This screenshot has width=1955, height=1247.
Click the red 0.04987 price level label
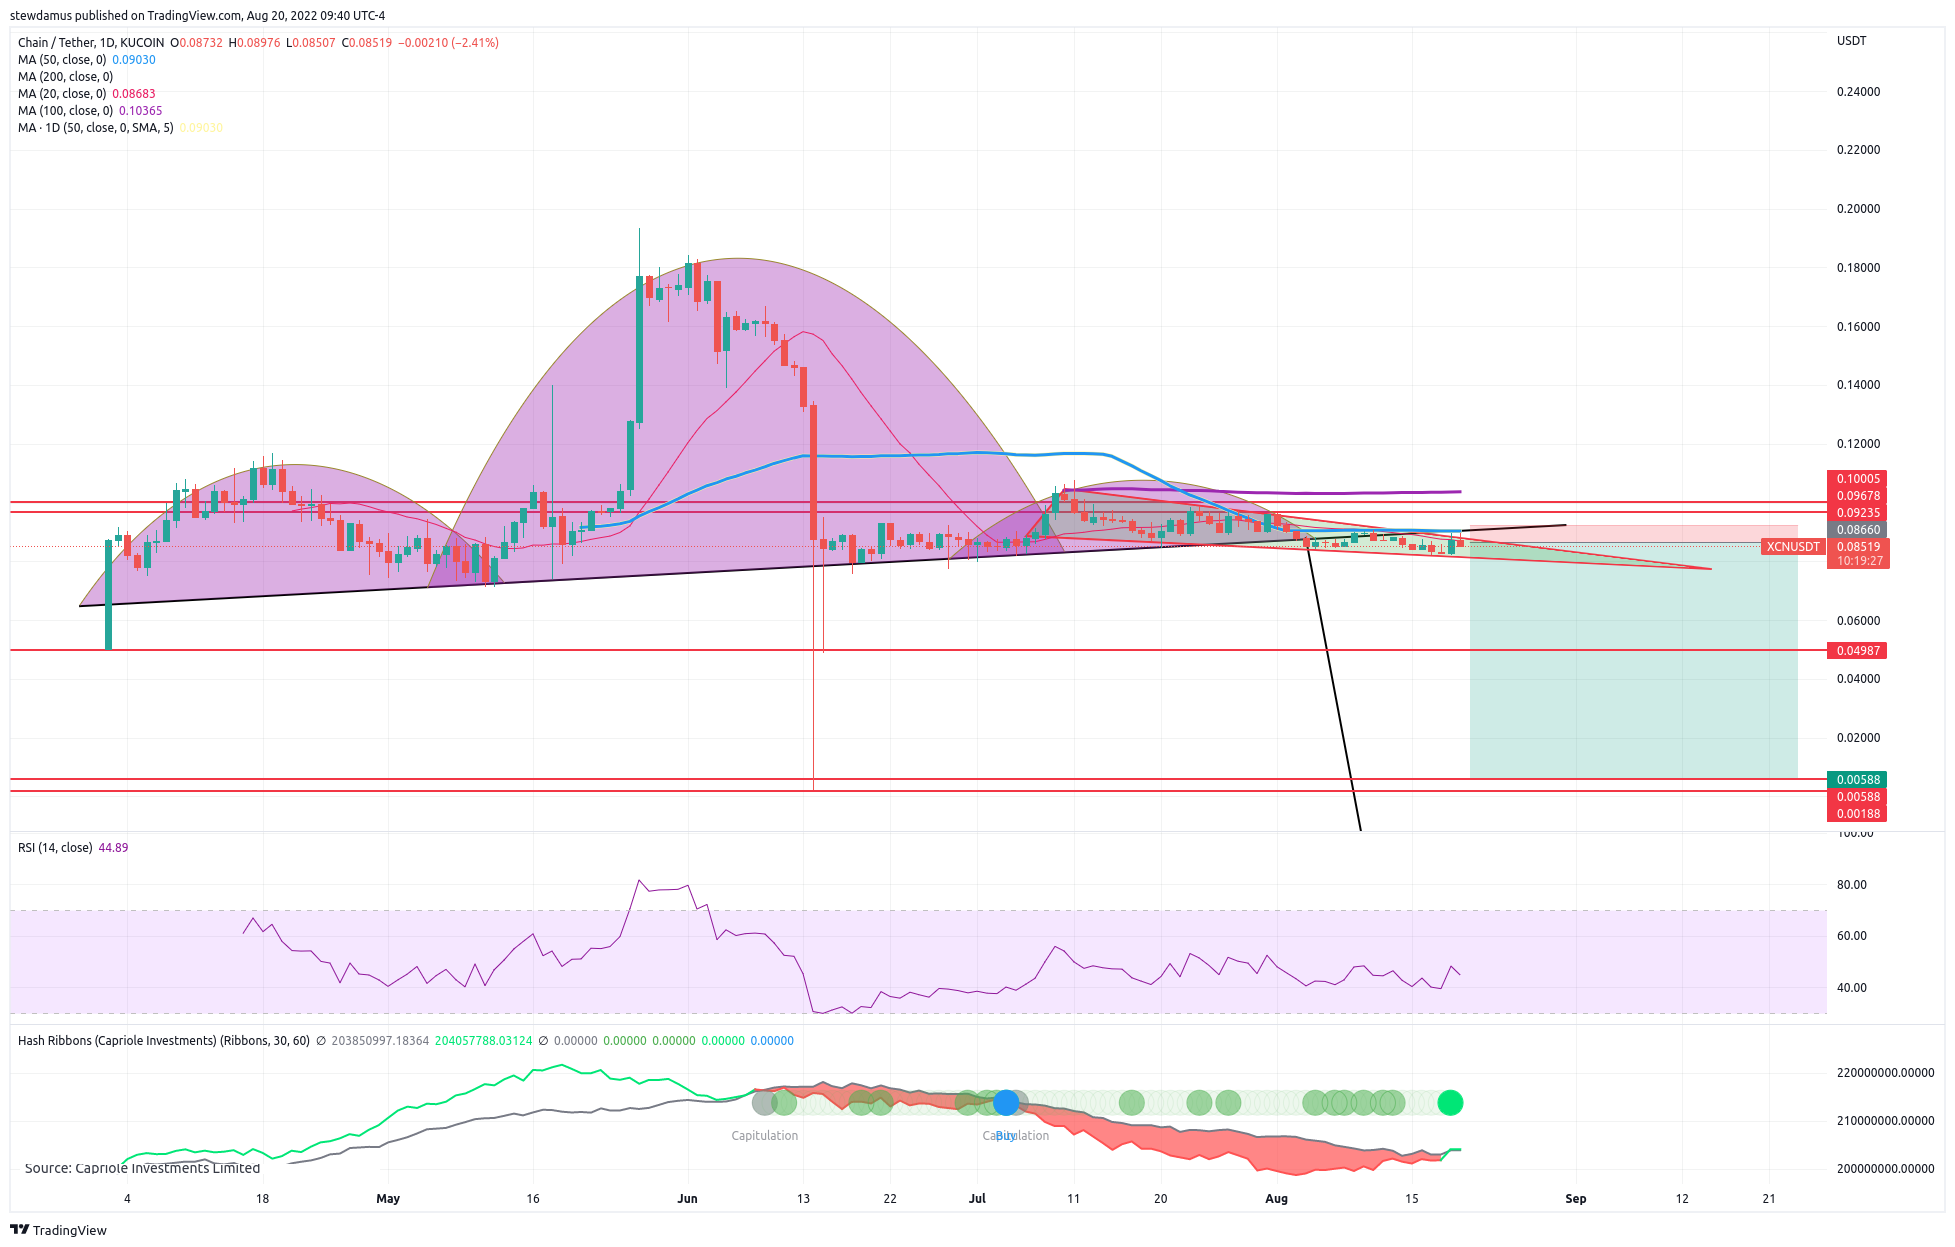pos(1858,651)
